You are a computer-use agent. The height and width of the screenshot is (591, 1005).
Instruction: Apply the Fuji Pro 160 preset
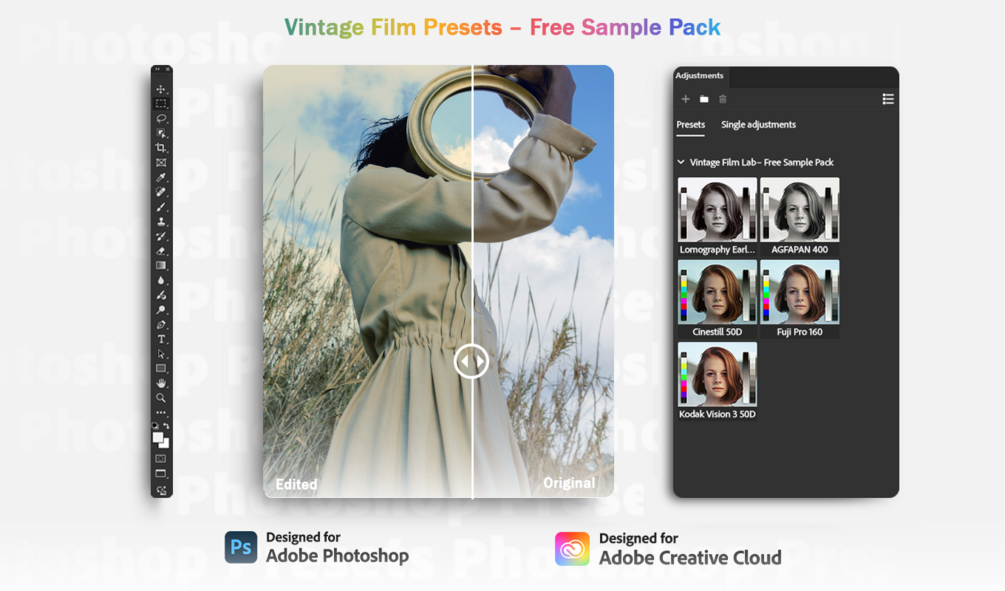click(x=799, y=299)
